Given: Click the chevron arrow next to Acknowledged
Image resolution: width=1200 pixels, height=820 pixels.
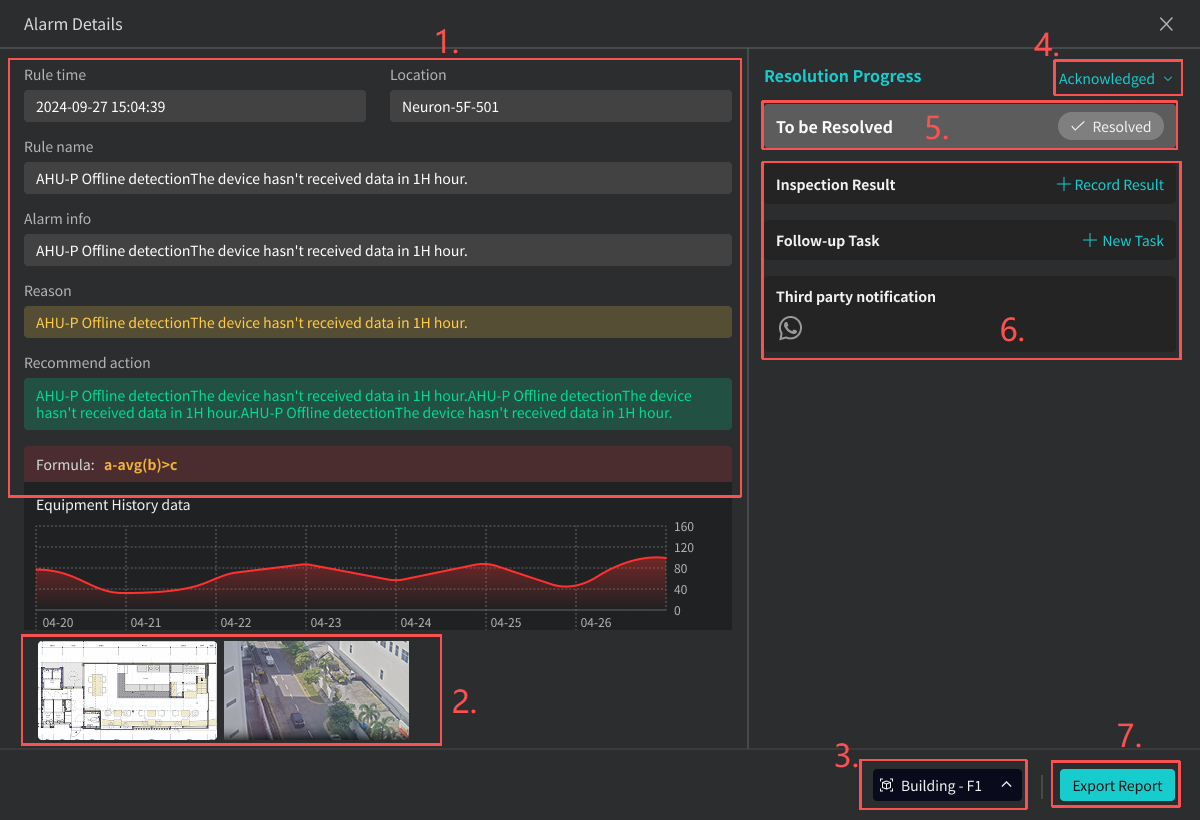Looking at the screenshot, I should click(x=1167, y=79).
